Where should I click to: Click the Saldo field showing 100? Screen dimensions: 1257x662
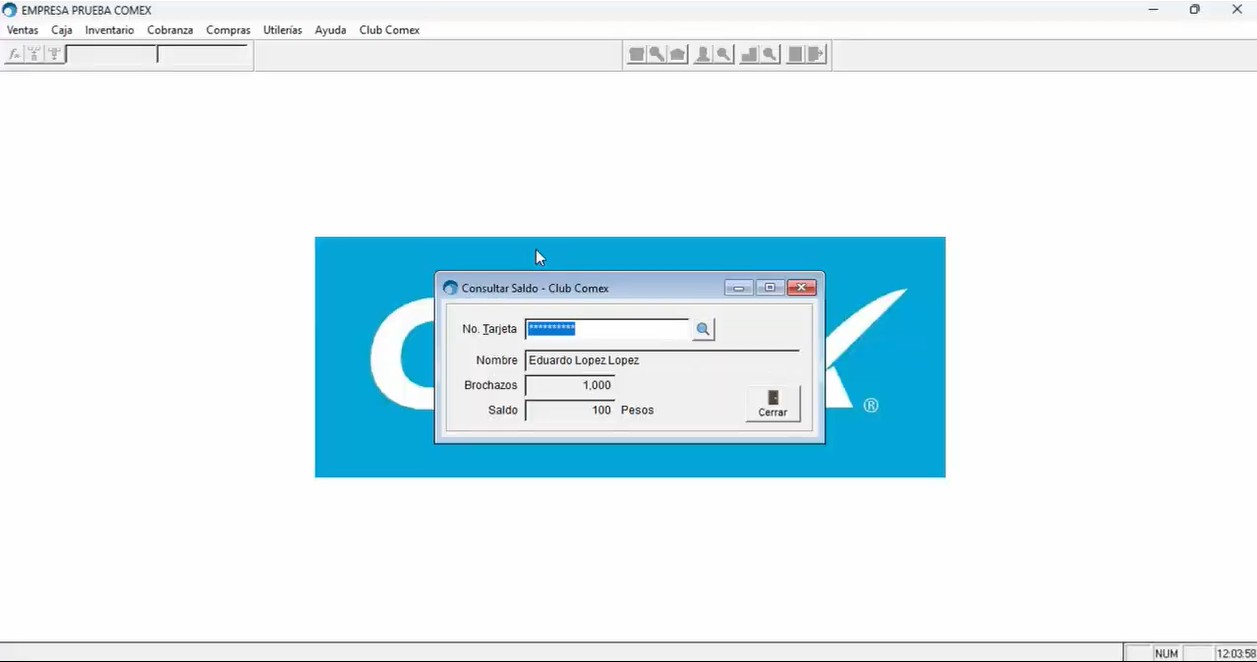point(570,410)
